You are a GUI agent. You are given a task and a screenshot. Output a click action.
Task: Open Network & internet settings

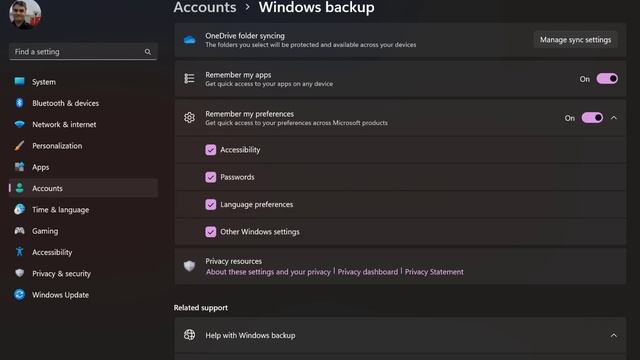pyautogui.click(x=83, y=124)
